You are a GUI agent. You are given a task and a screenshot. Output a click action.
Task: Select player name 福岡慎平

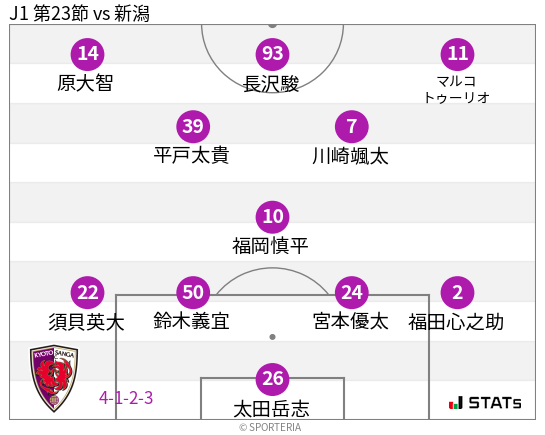pyautogui.click(x=270, y=246)
